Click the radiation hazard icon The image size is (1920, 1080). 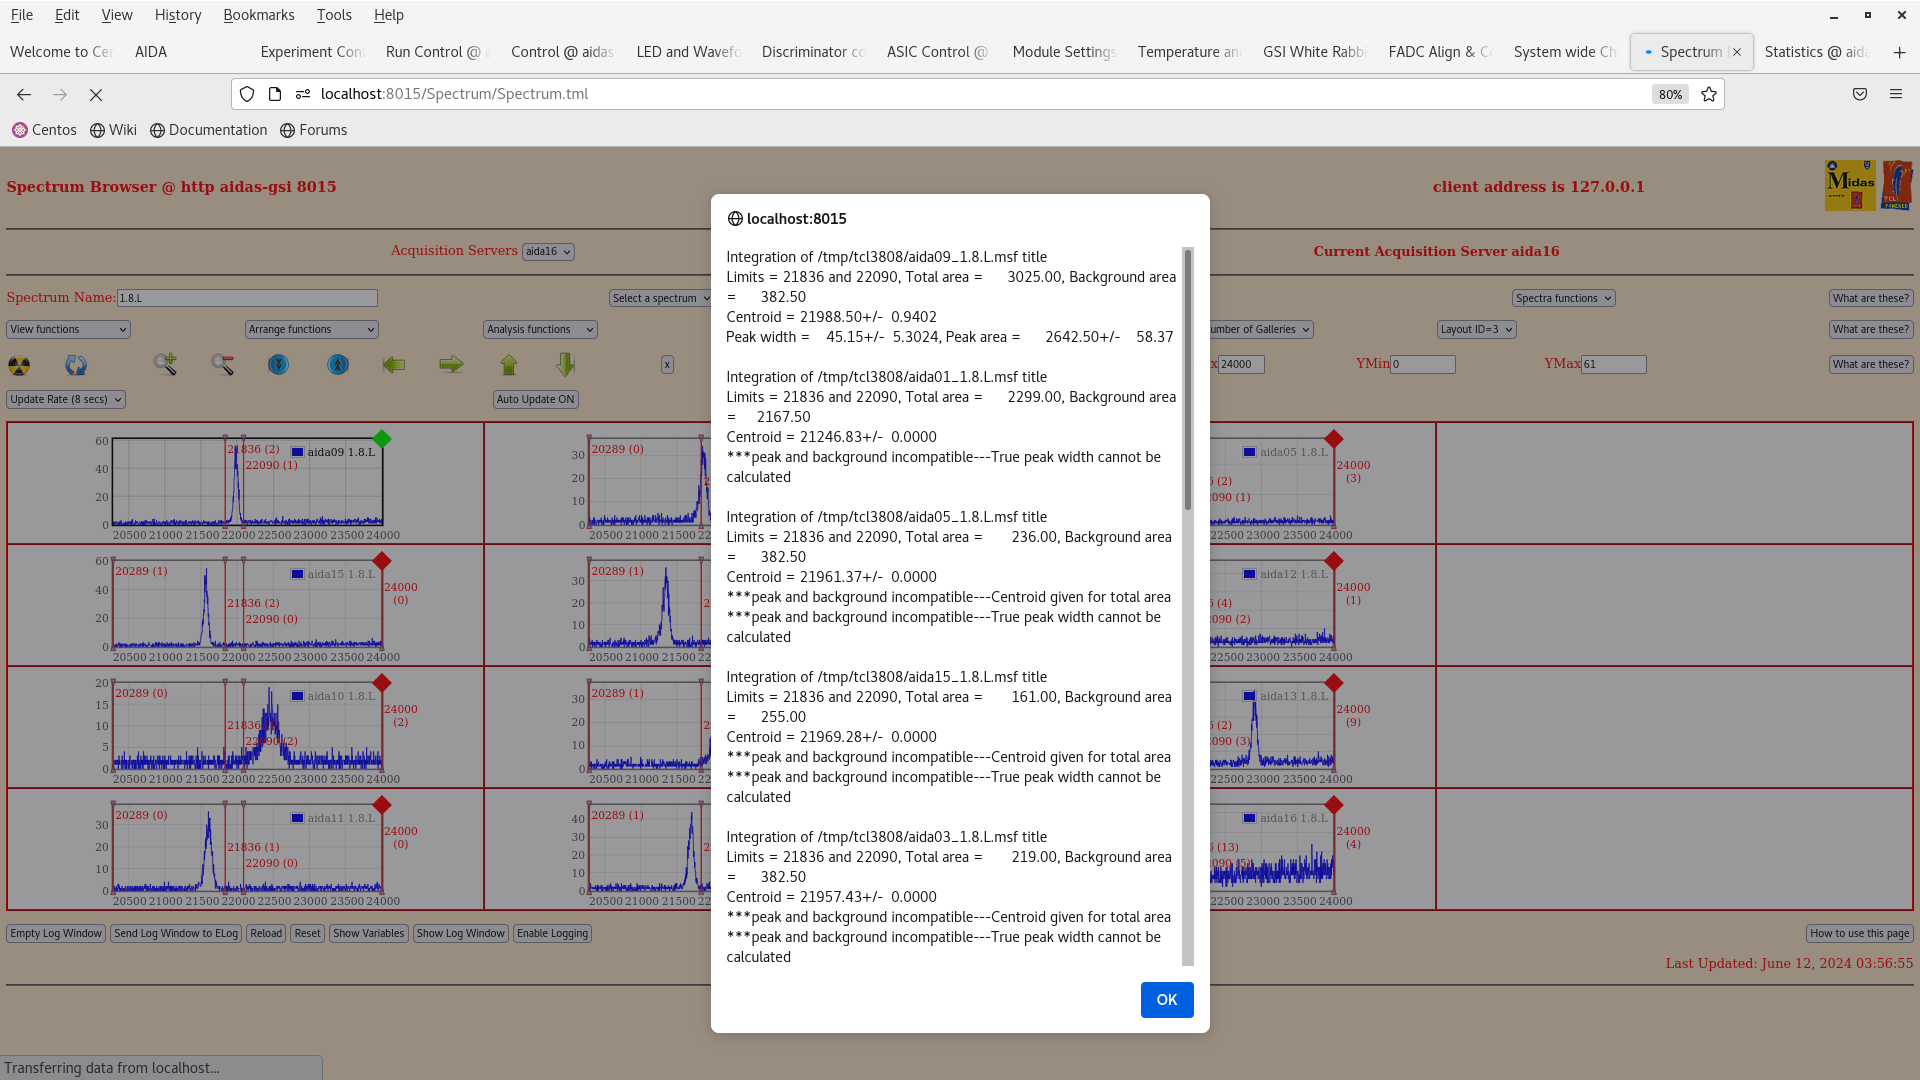[19, 365]
